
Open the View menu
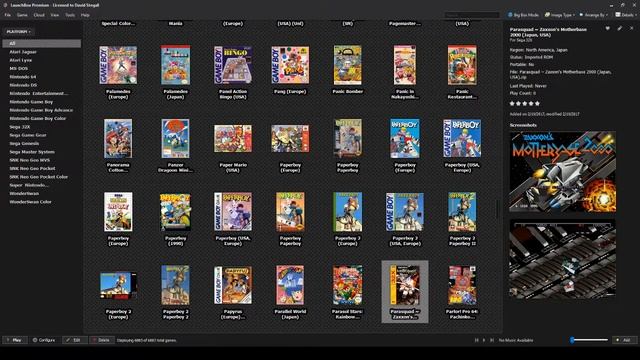(x=55, y=15)
